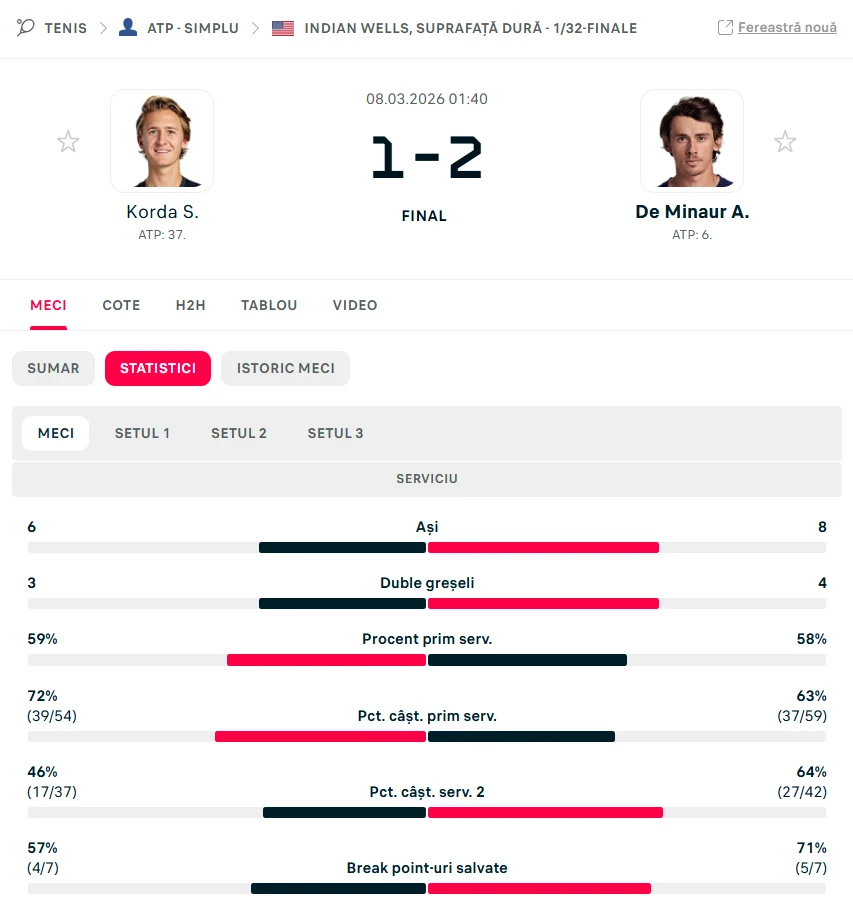Select the SUMAR button
This screenshot has height=899, width=853.
54,368
